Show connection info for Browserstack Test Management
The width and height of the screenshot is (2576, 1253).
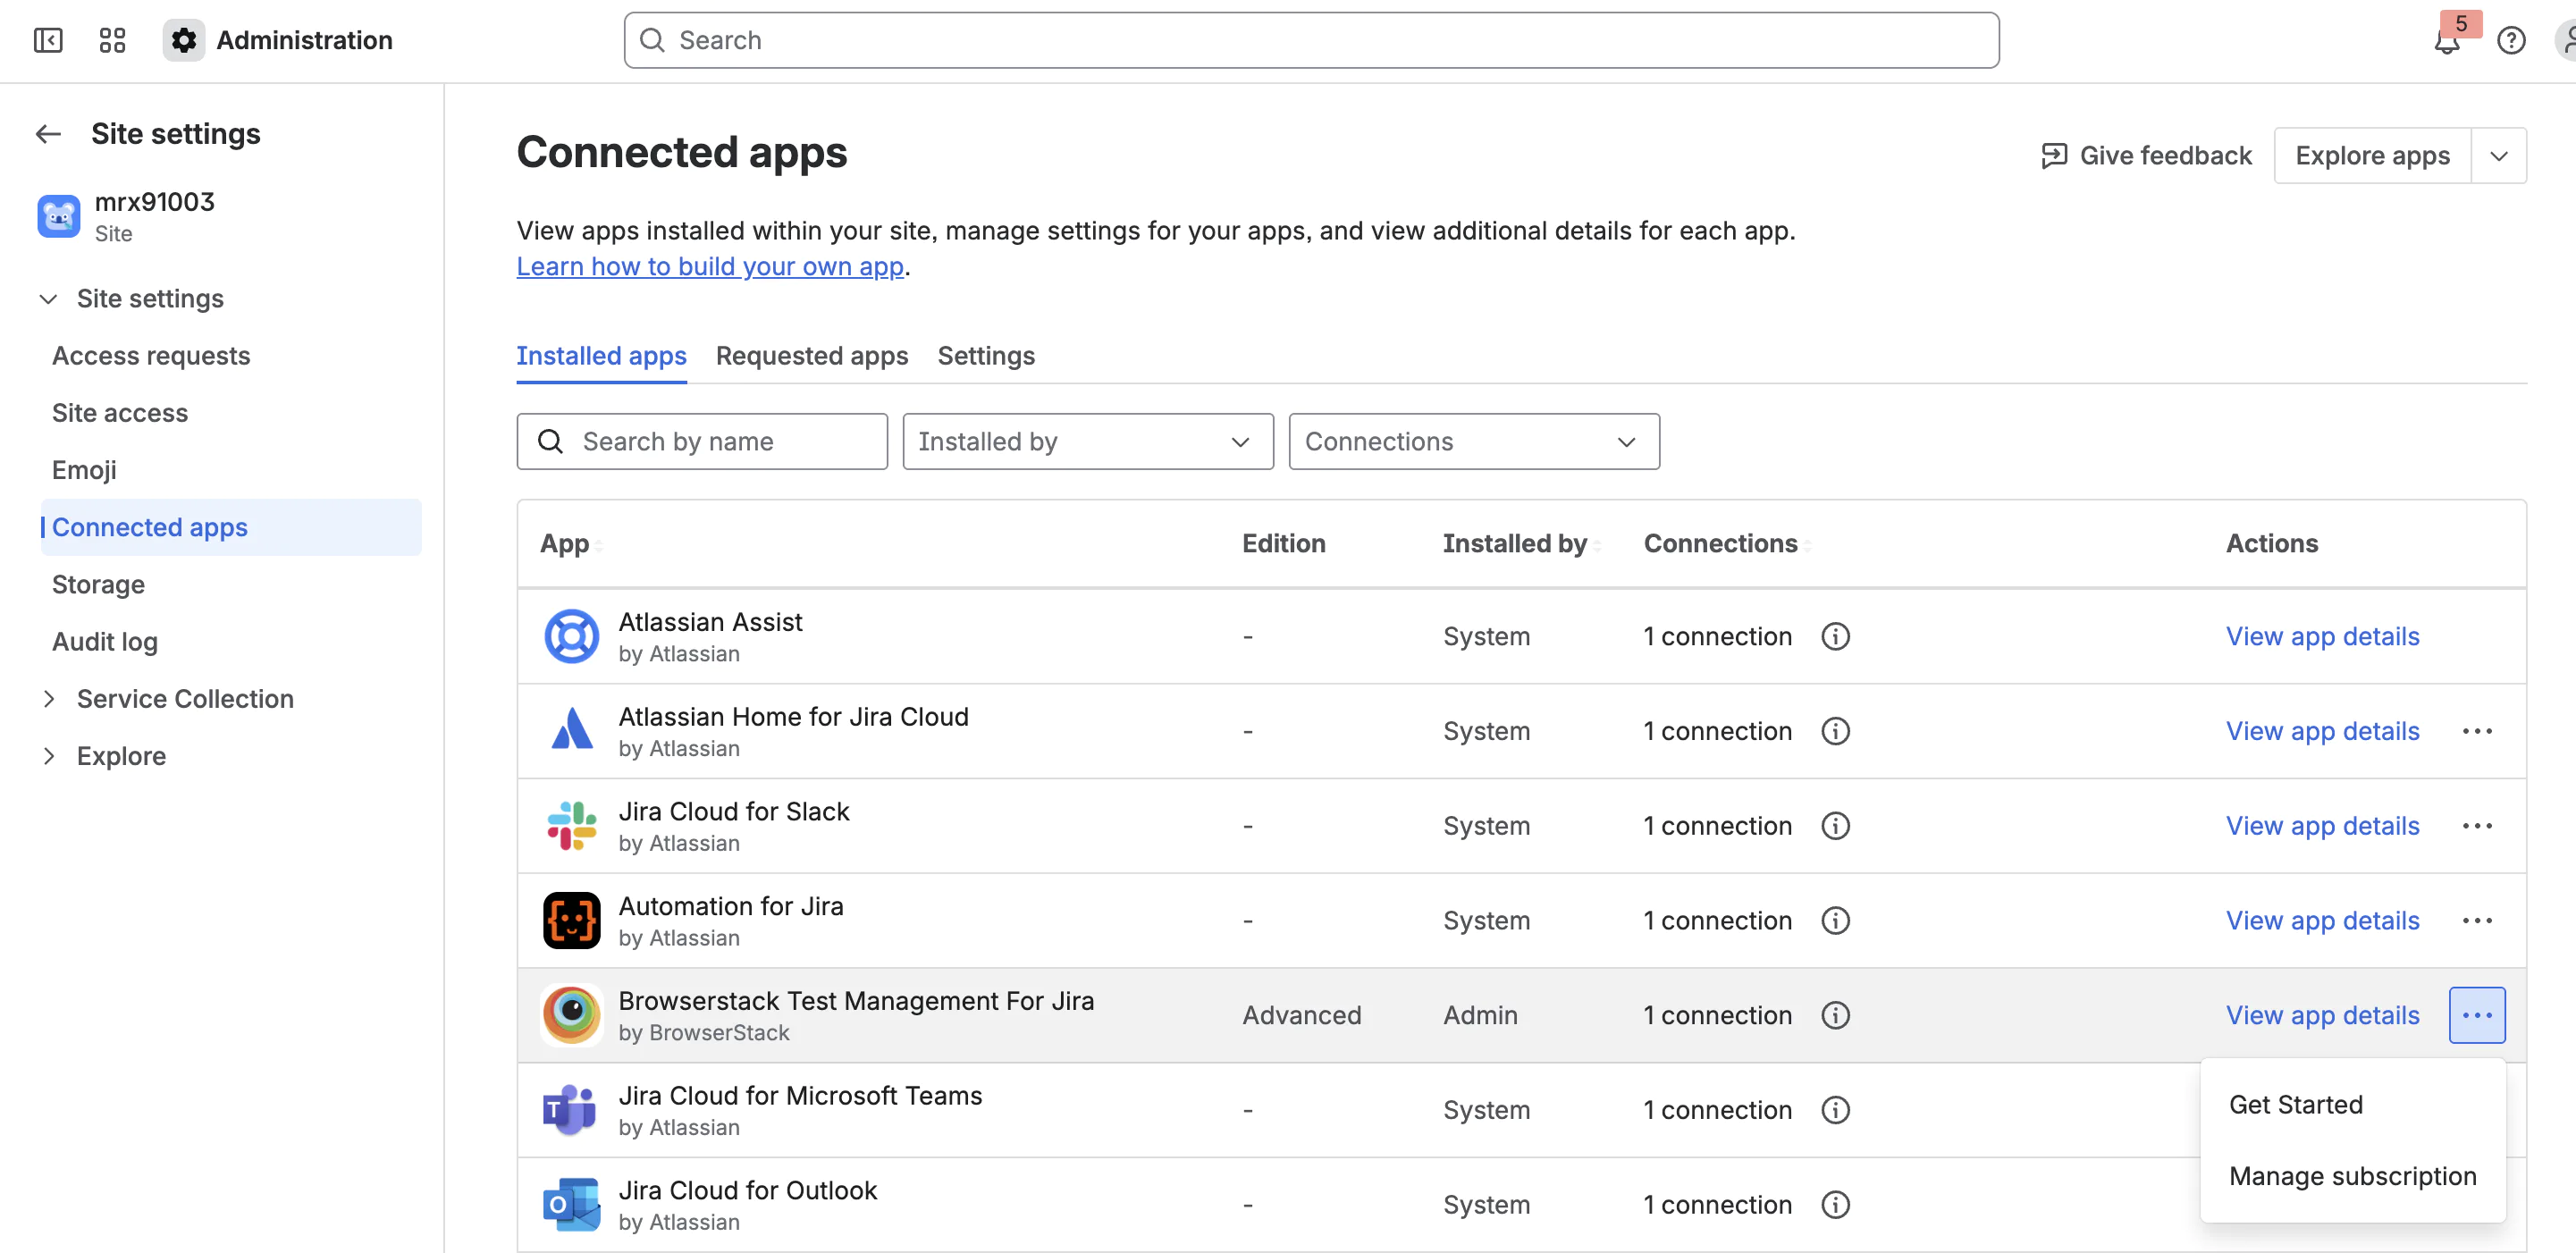click(x=1835, y=1015)
